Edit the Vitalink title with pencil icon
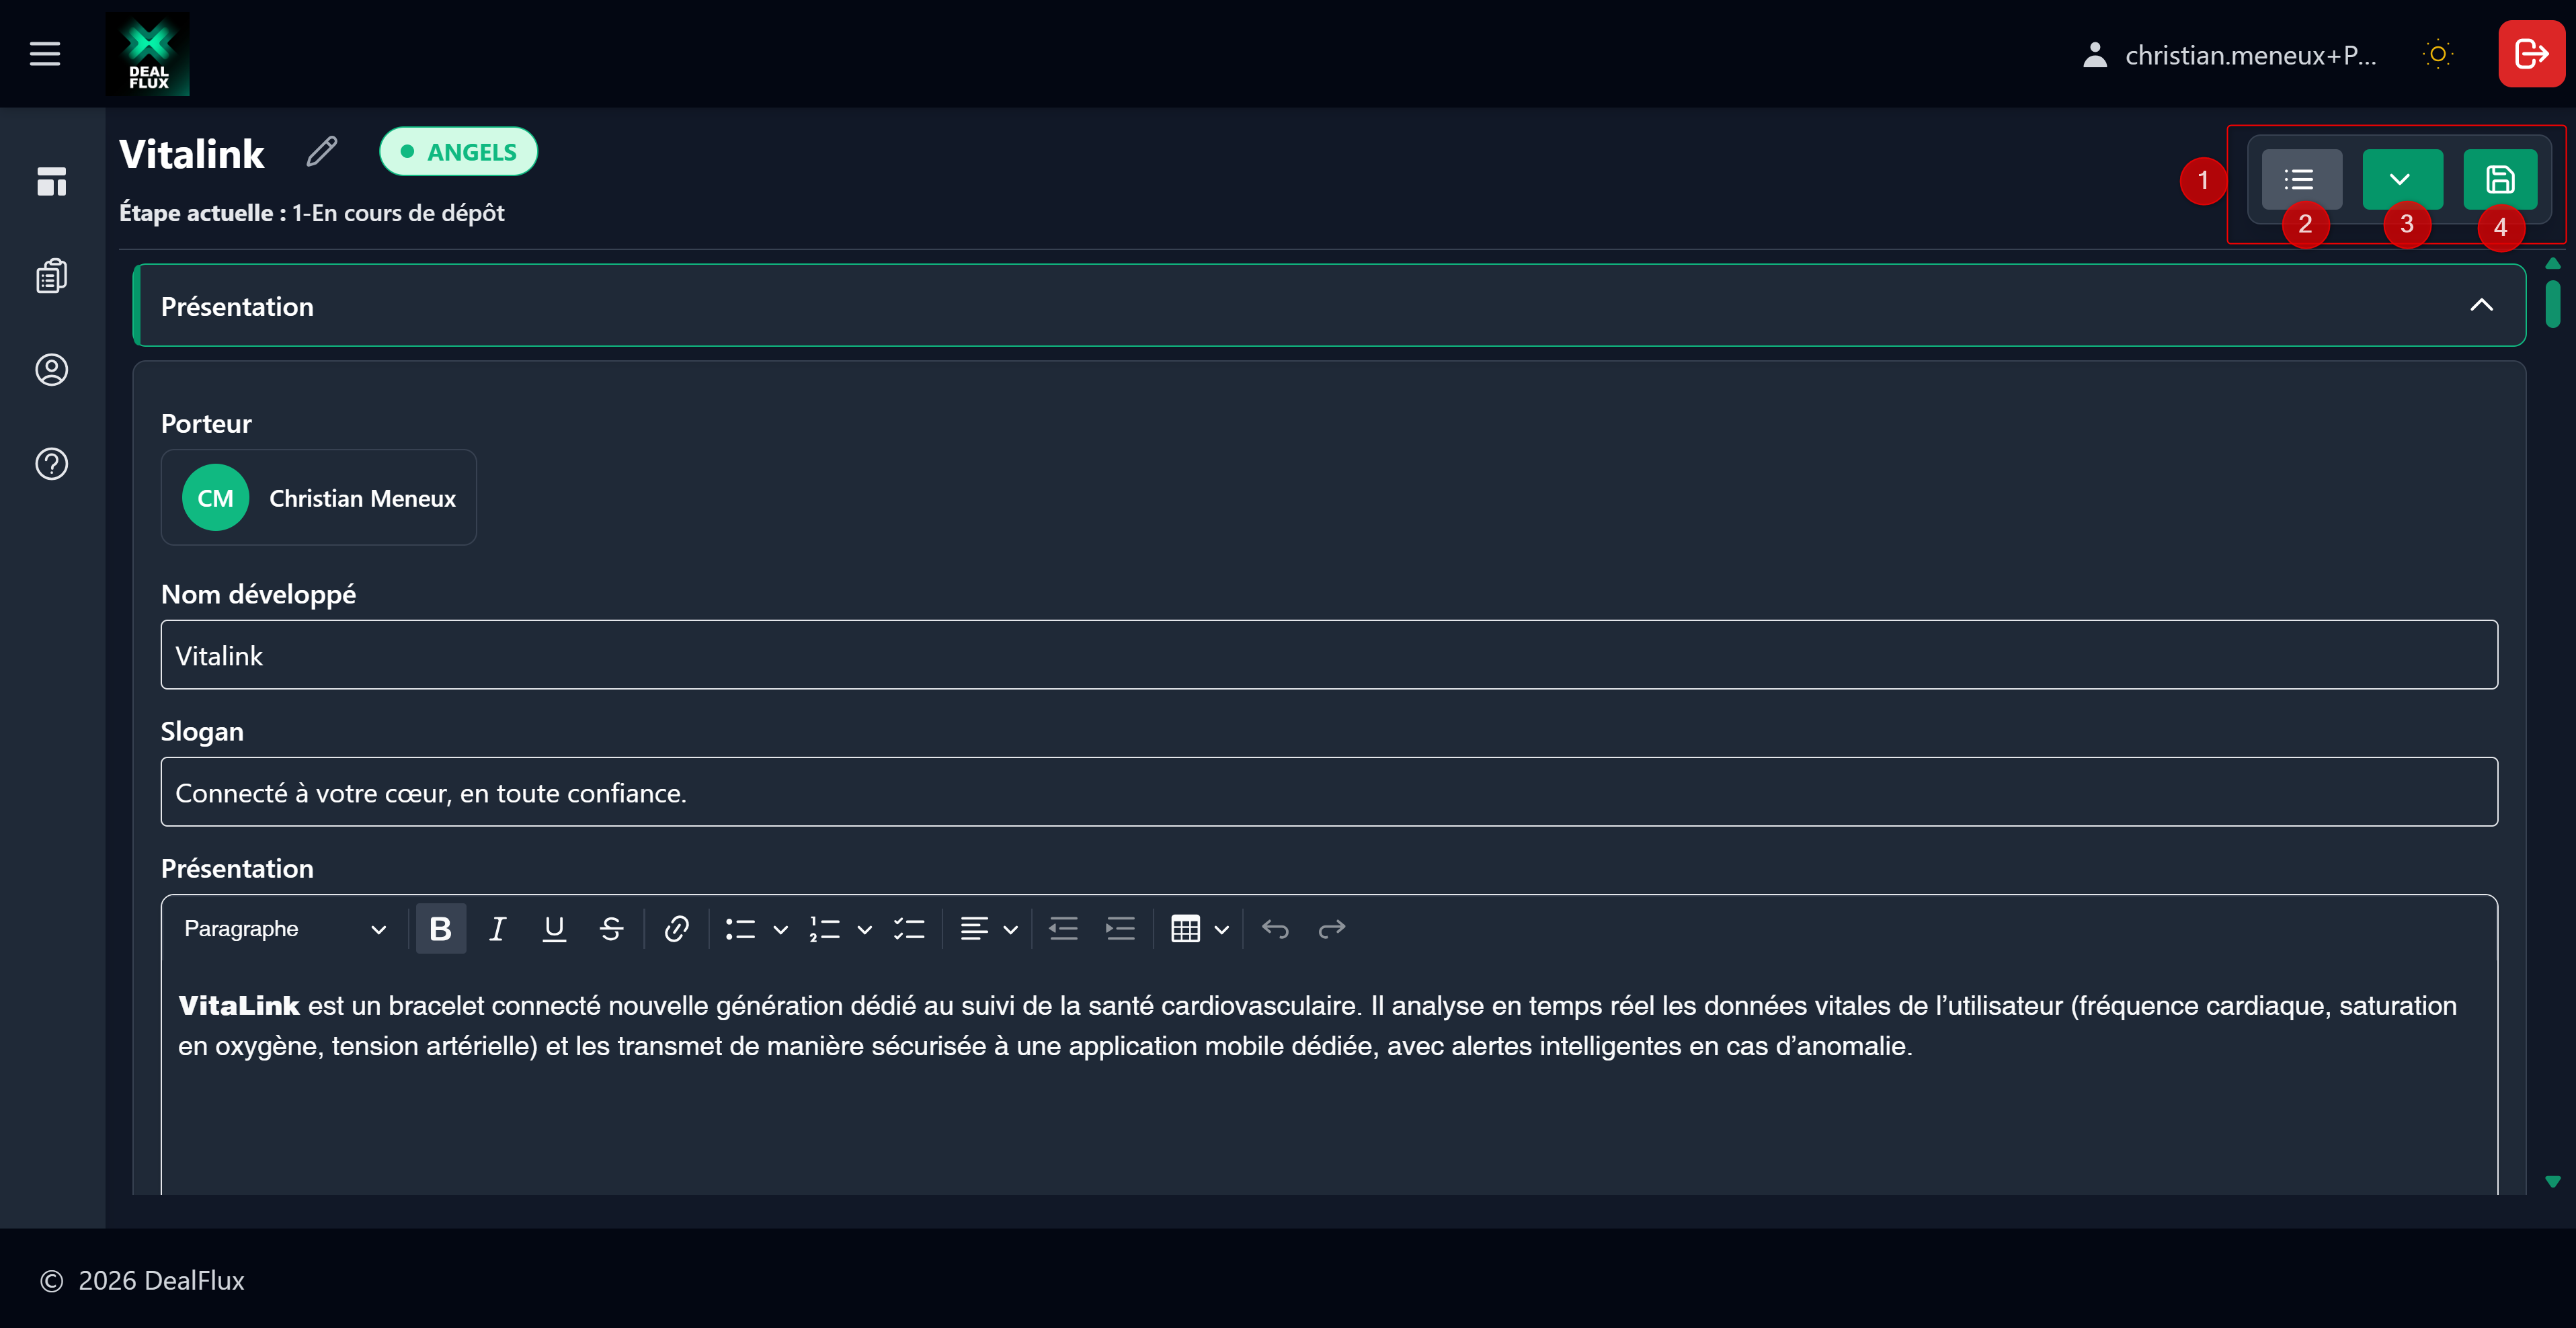The height and width of the screenshot is (1328, 2576). (321, 152)
